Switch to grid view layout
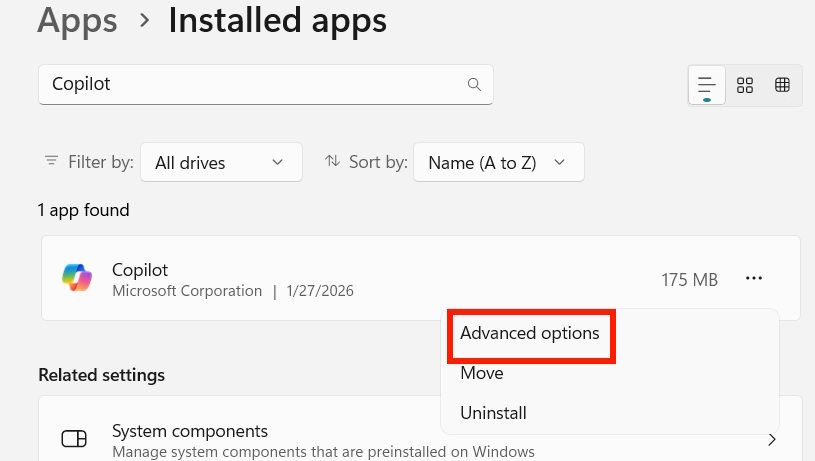This screenshot has height=461, width=815. 745,85
